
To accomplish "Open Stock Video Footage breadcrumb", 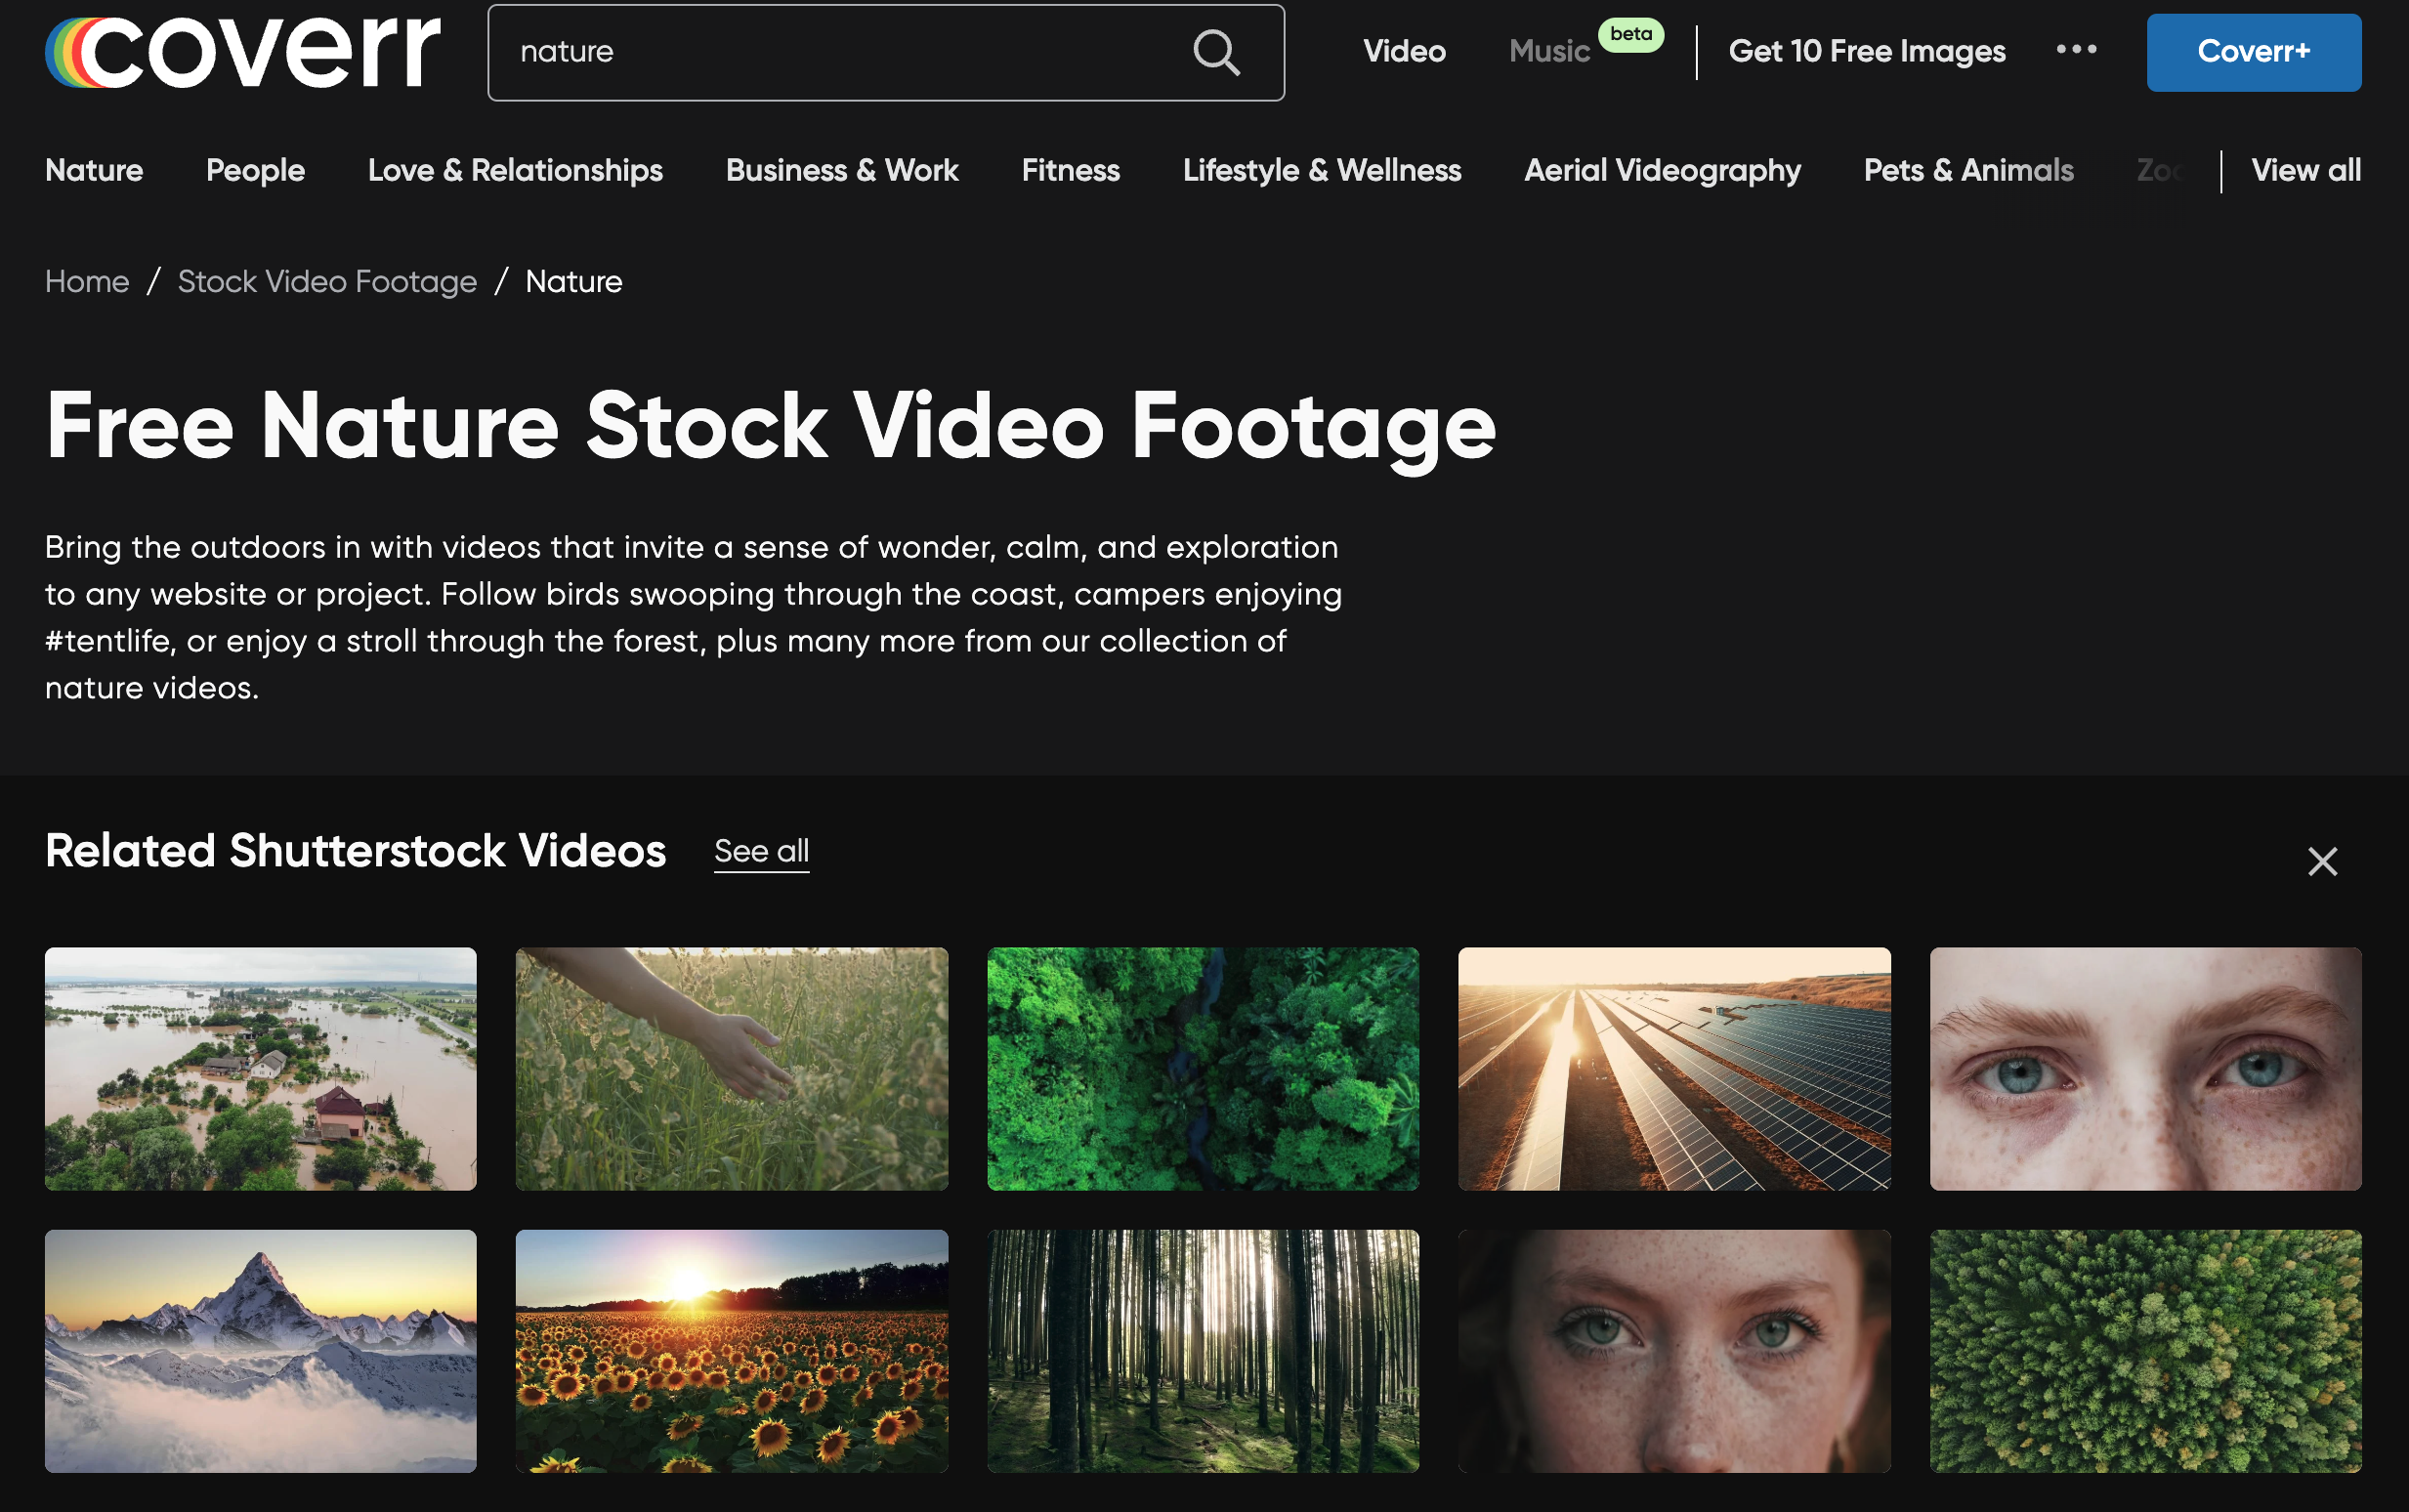I will point(327,282).
